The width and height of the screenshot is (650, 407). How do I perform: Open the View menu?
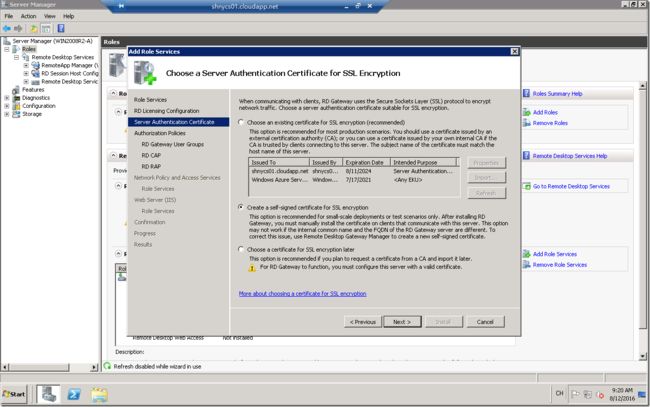tap(50, 16)
